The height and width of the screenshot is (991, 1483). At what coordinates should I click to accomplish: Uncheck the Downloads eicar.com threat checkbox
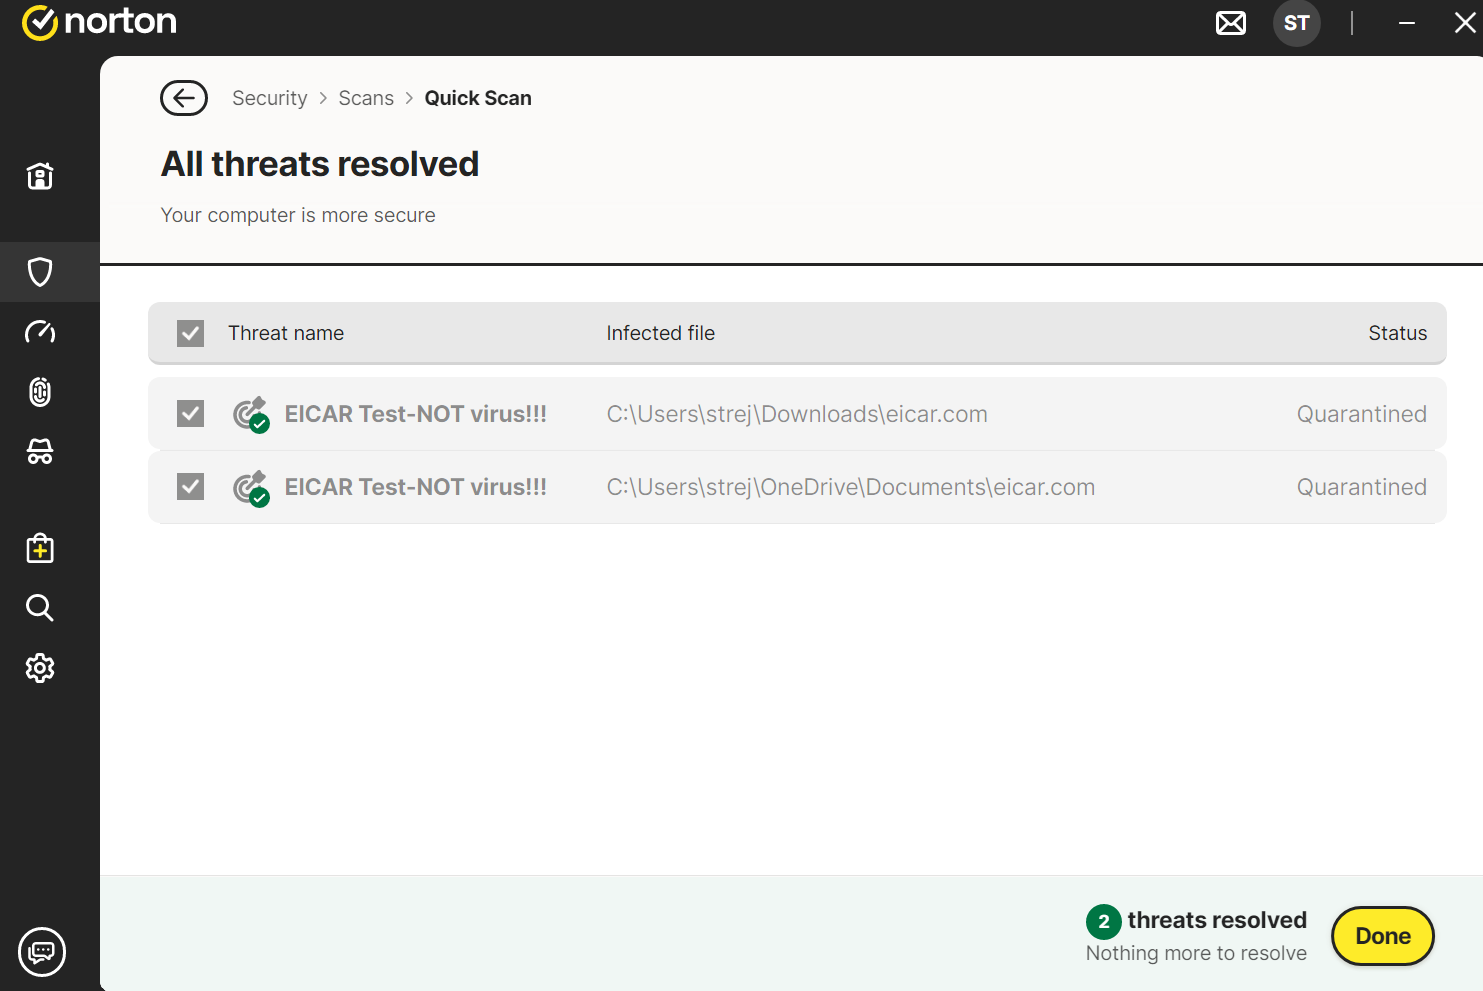(190, 414)
